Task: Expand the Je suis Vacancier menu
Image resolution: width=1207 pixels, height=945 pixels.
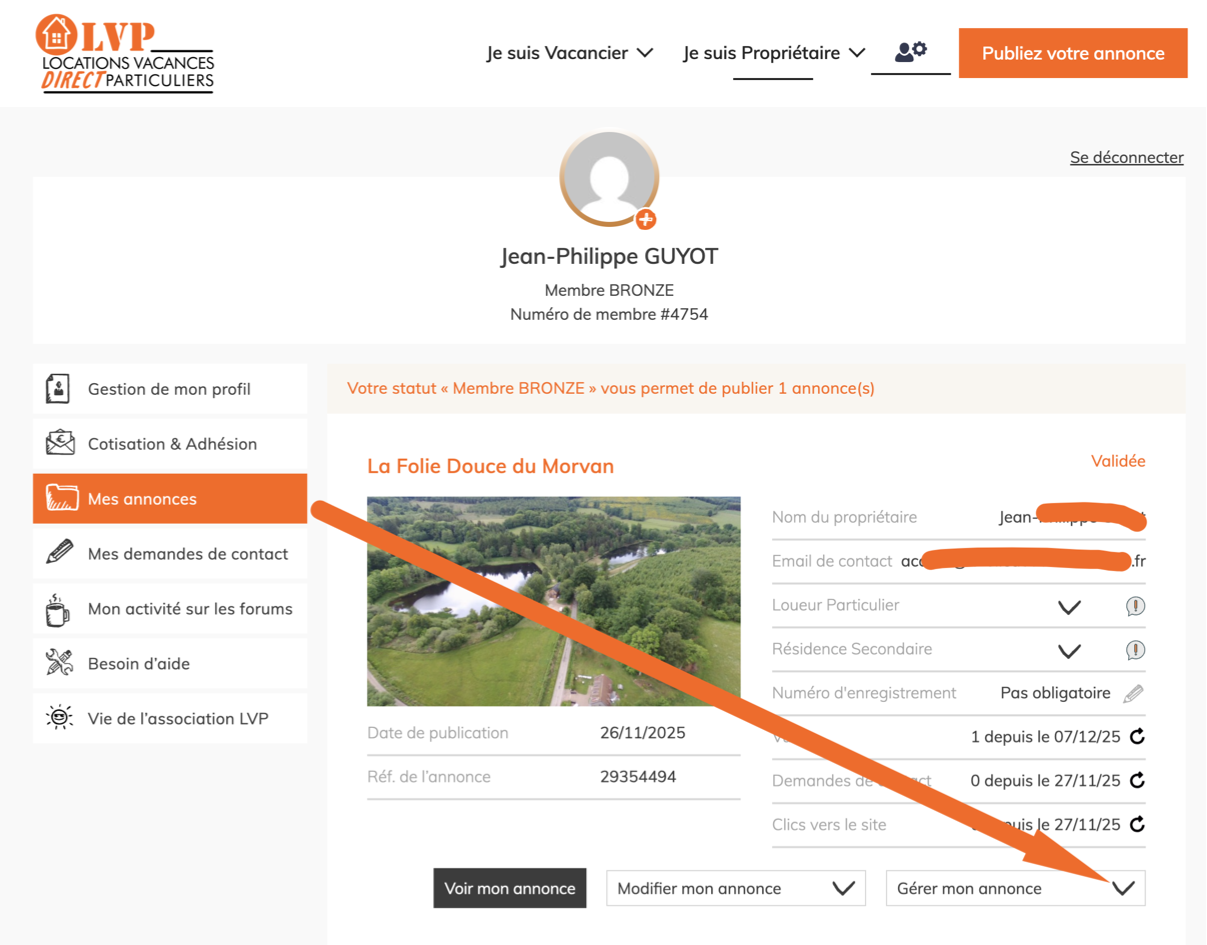Action: [569, 53]
